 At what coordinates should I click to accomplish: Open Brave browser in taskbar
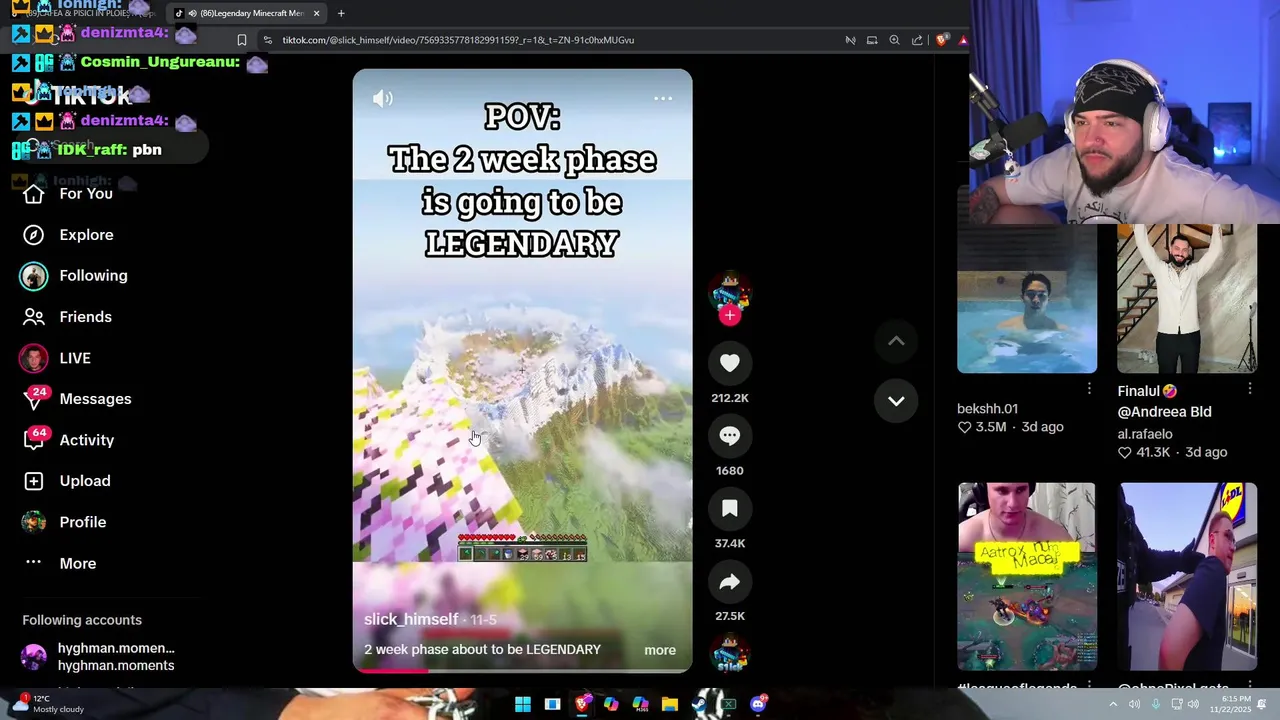(x=582, y=704)
